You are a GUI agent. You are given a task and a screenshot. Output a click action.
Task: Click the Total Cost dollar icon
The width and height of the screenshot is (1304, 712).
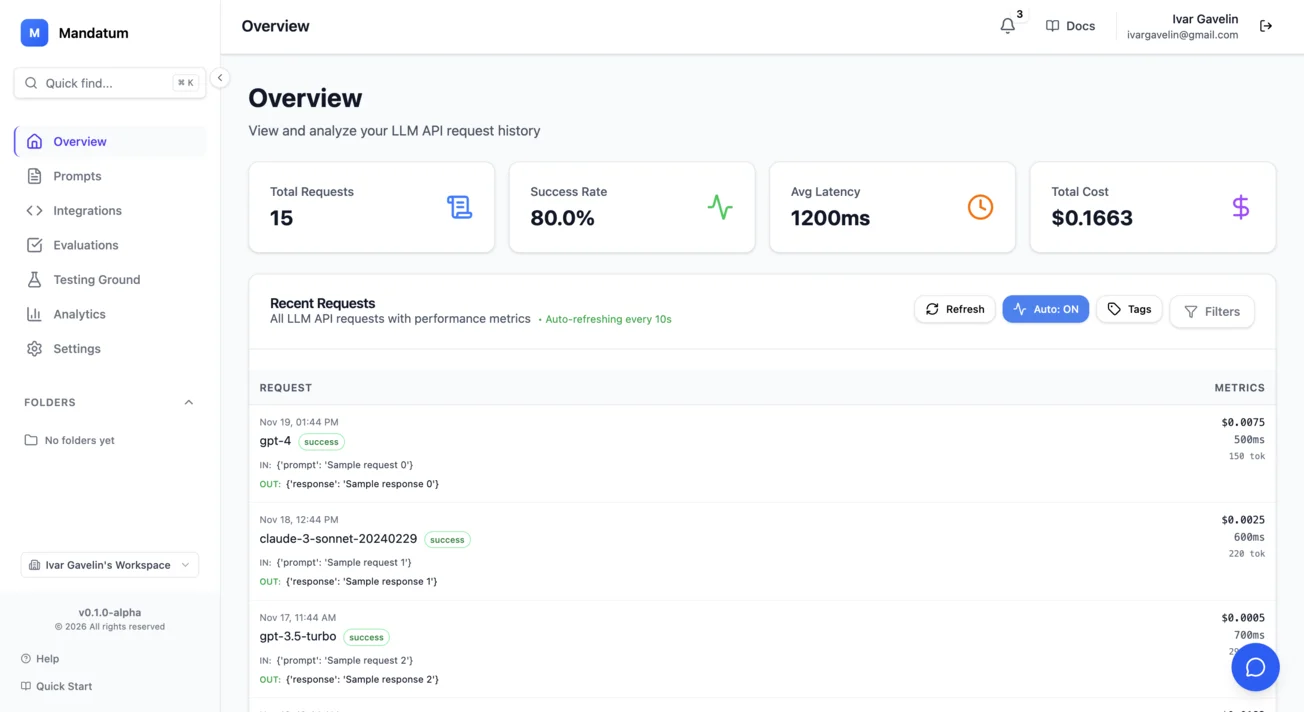(1240, 207)
